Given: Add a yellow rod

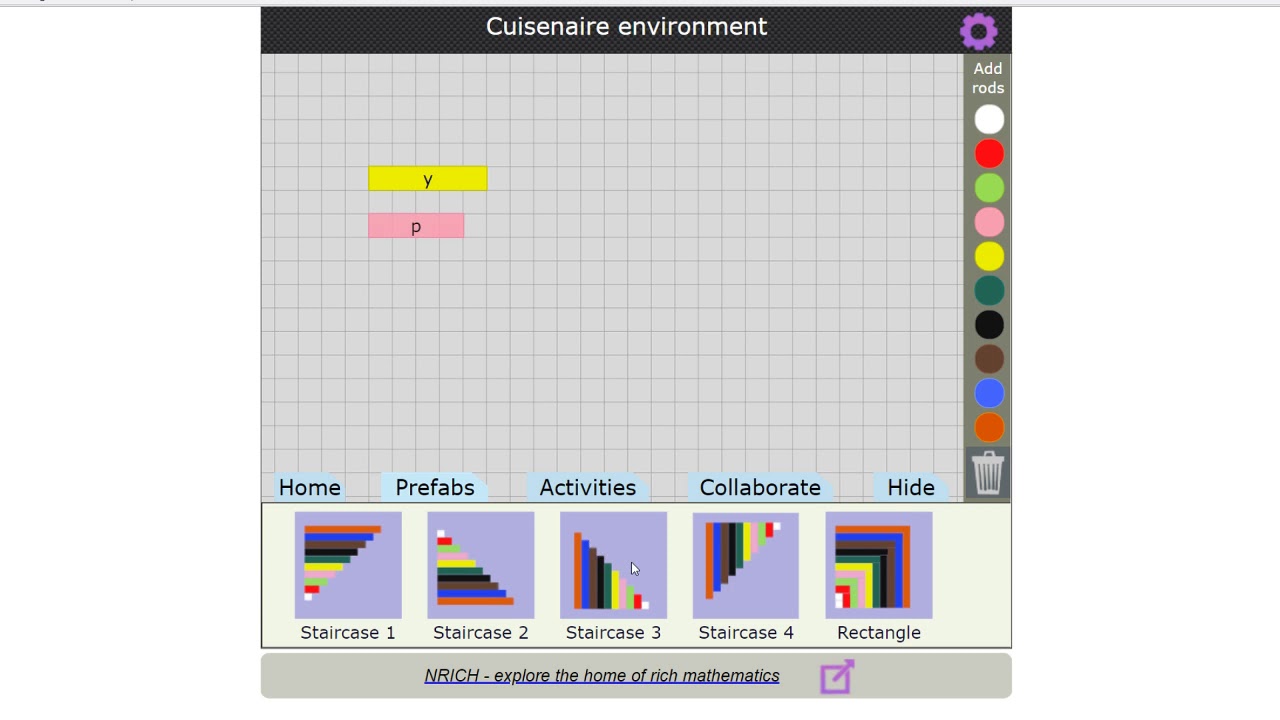Looking at the screenshot, I should point(989,257).
